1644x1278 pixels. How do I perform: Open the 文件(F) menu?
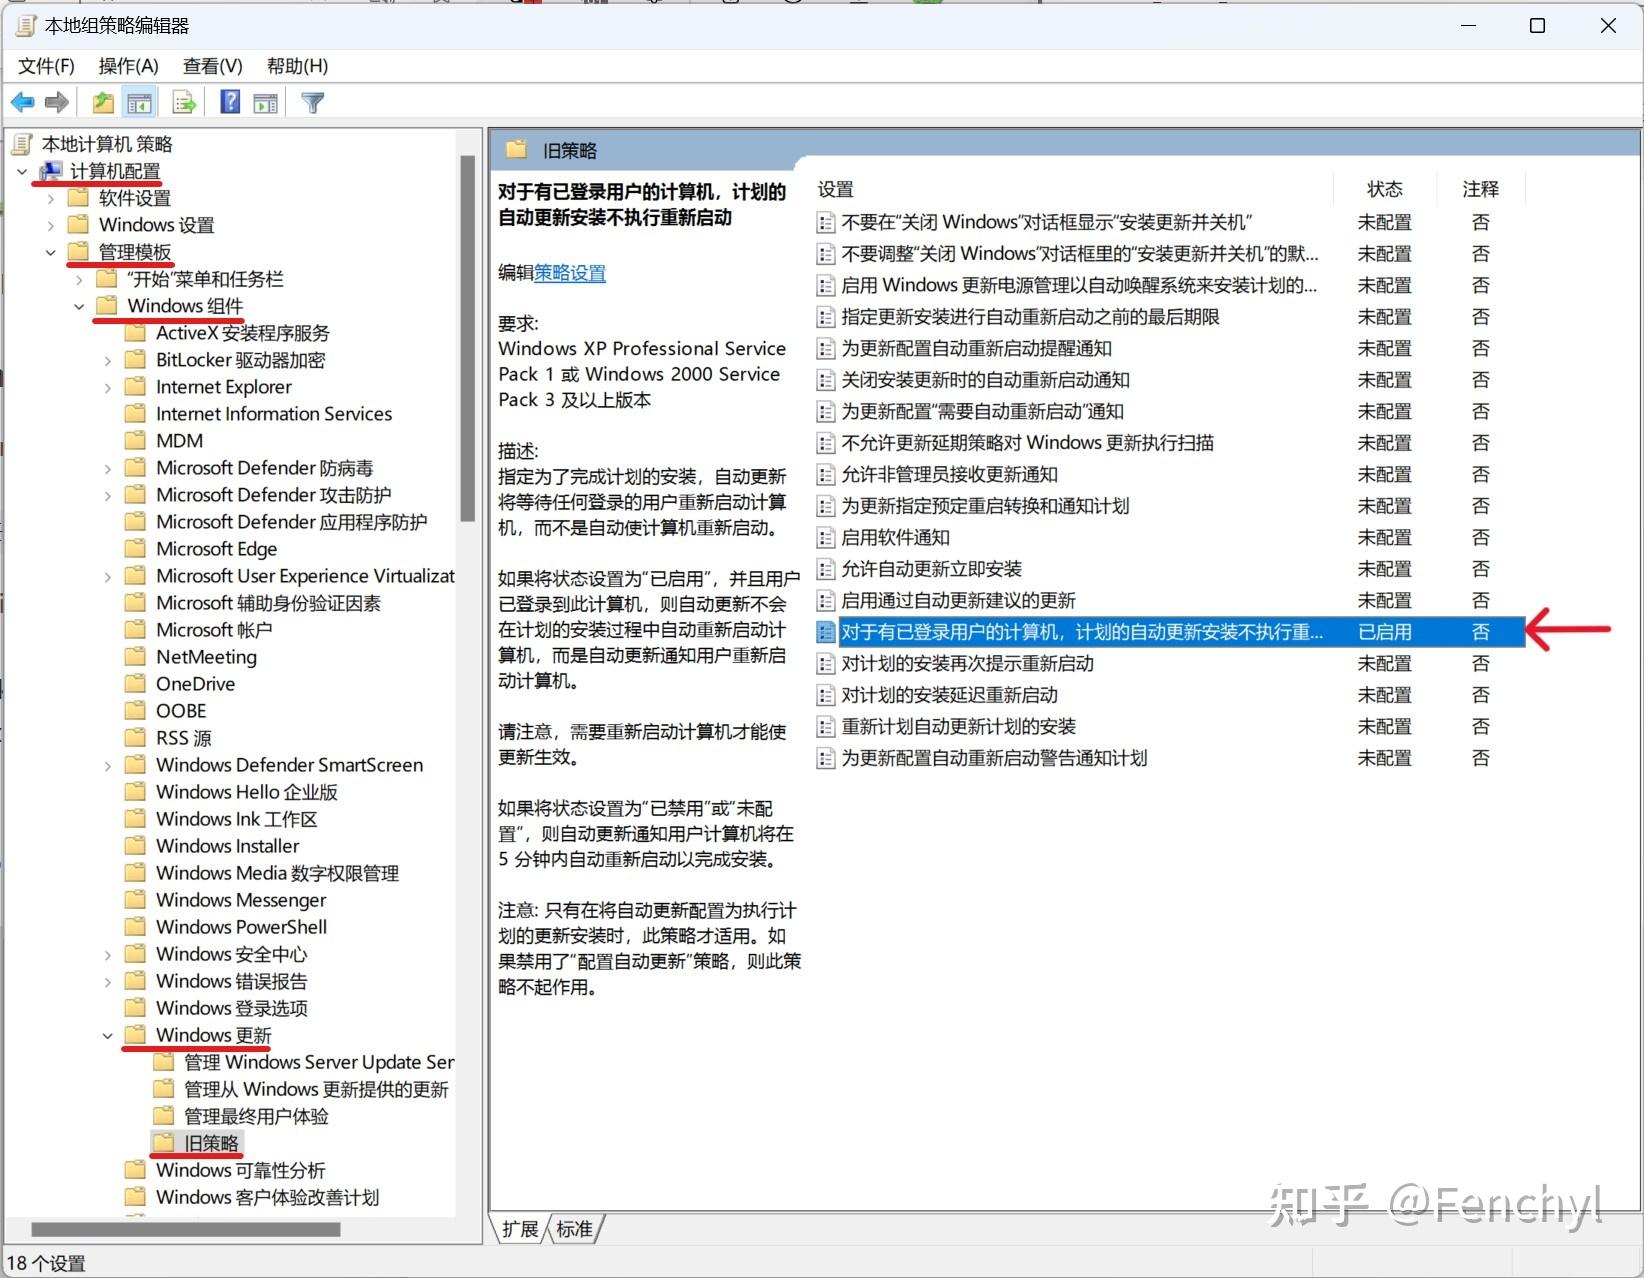[x=46, y=66]
